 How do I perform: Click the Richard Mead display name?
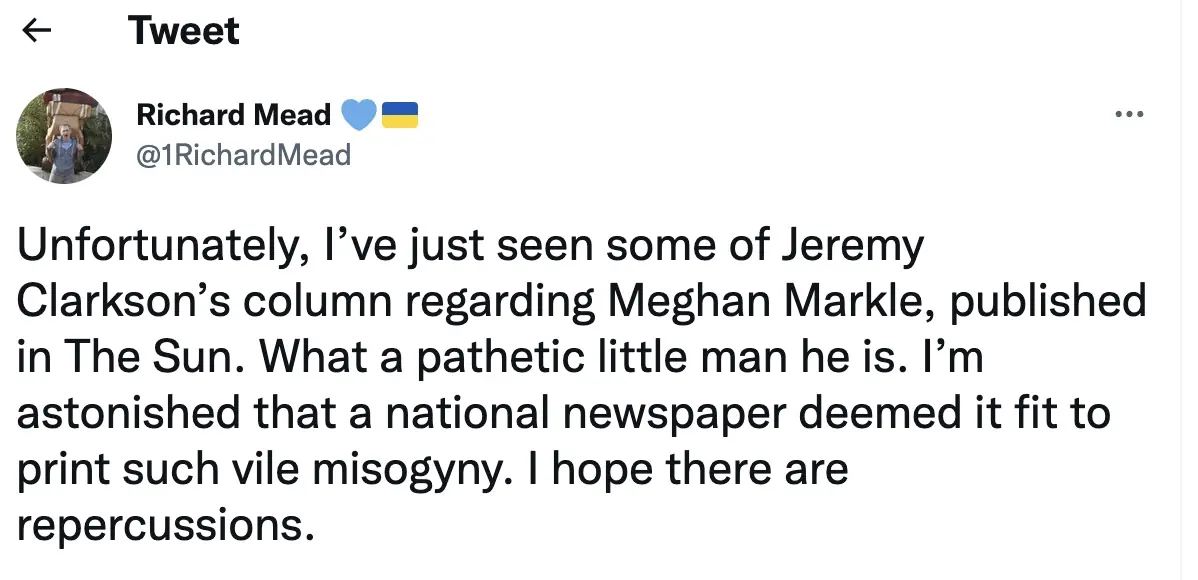pyautogui.click(x=233, y=115)
